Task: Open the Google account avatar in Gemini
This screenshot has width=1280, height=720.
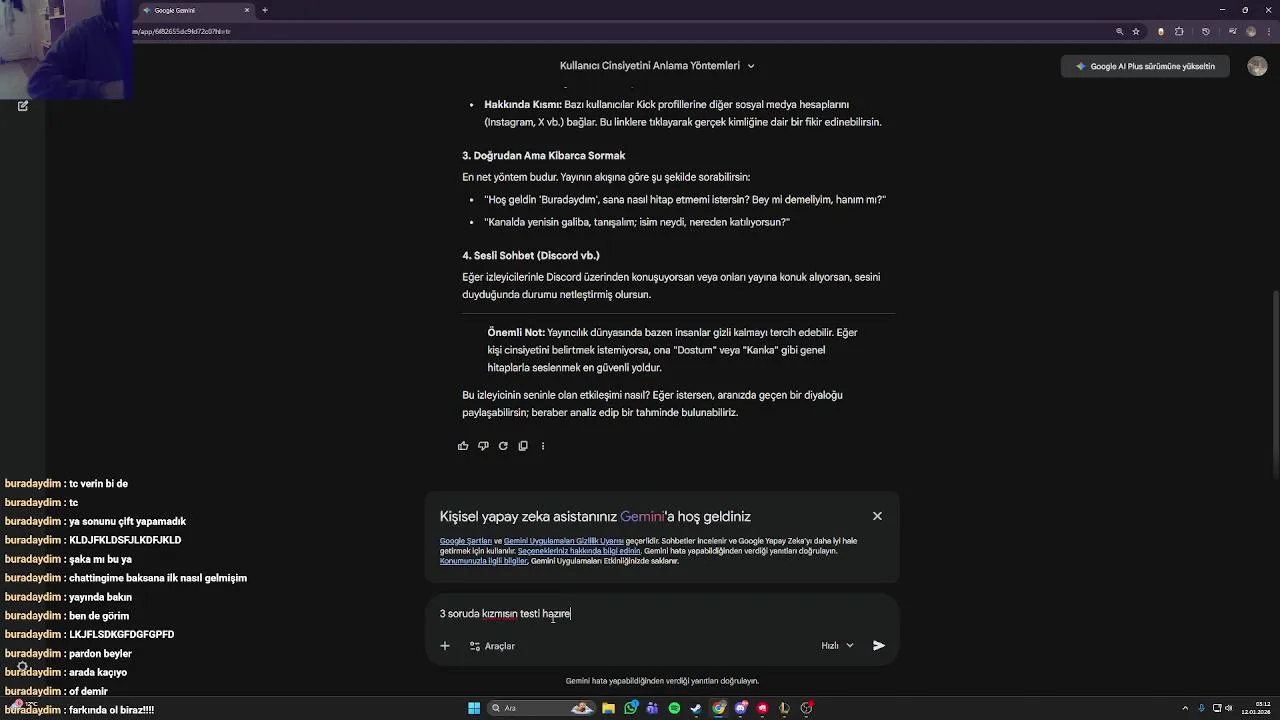Action: click(x=1257, y=66)
